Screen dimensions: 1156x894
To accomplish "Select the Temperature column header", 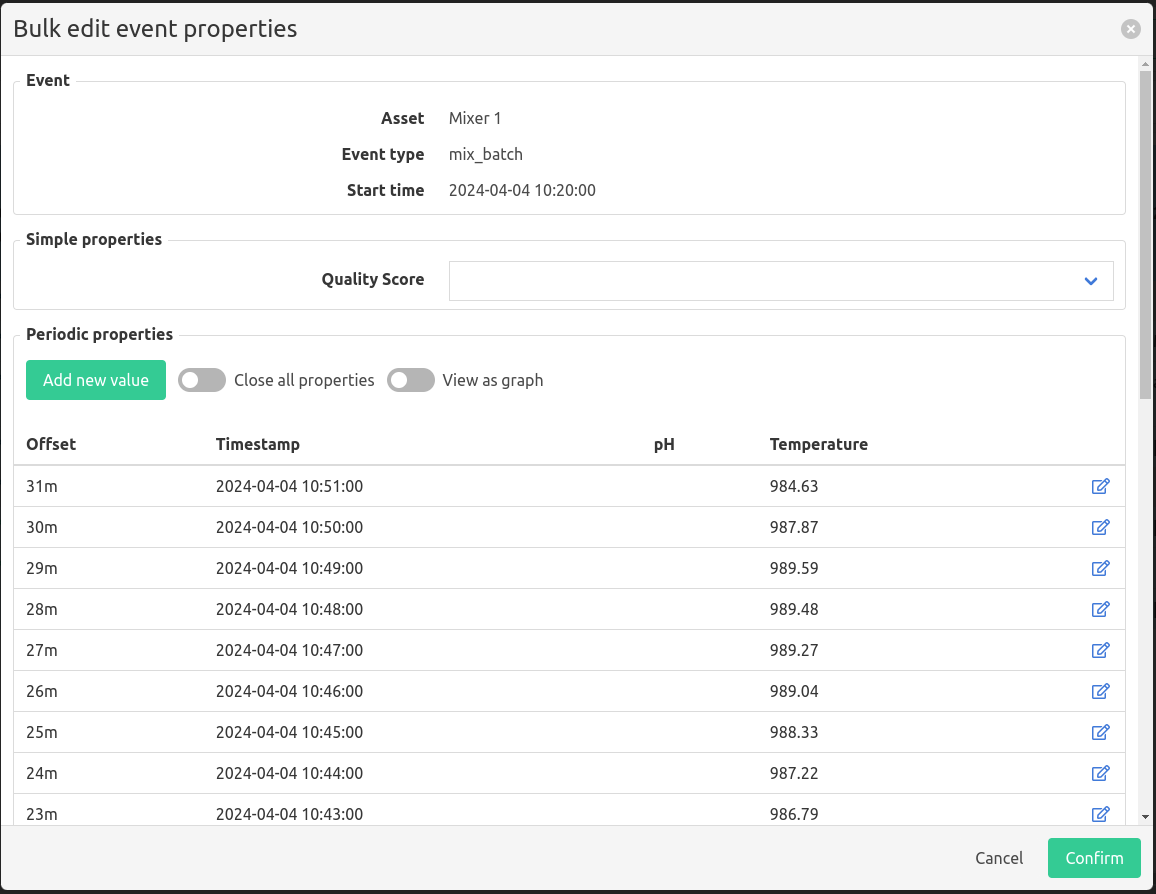I will (818, 444).
